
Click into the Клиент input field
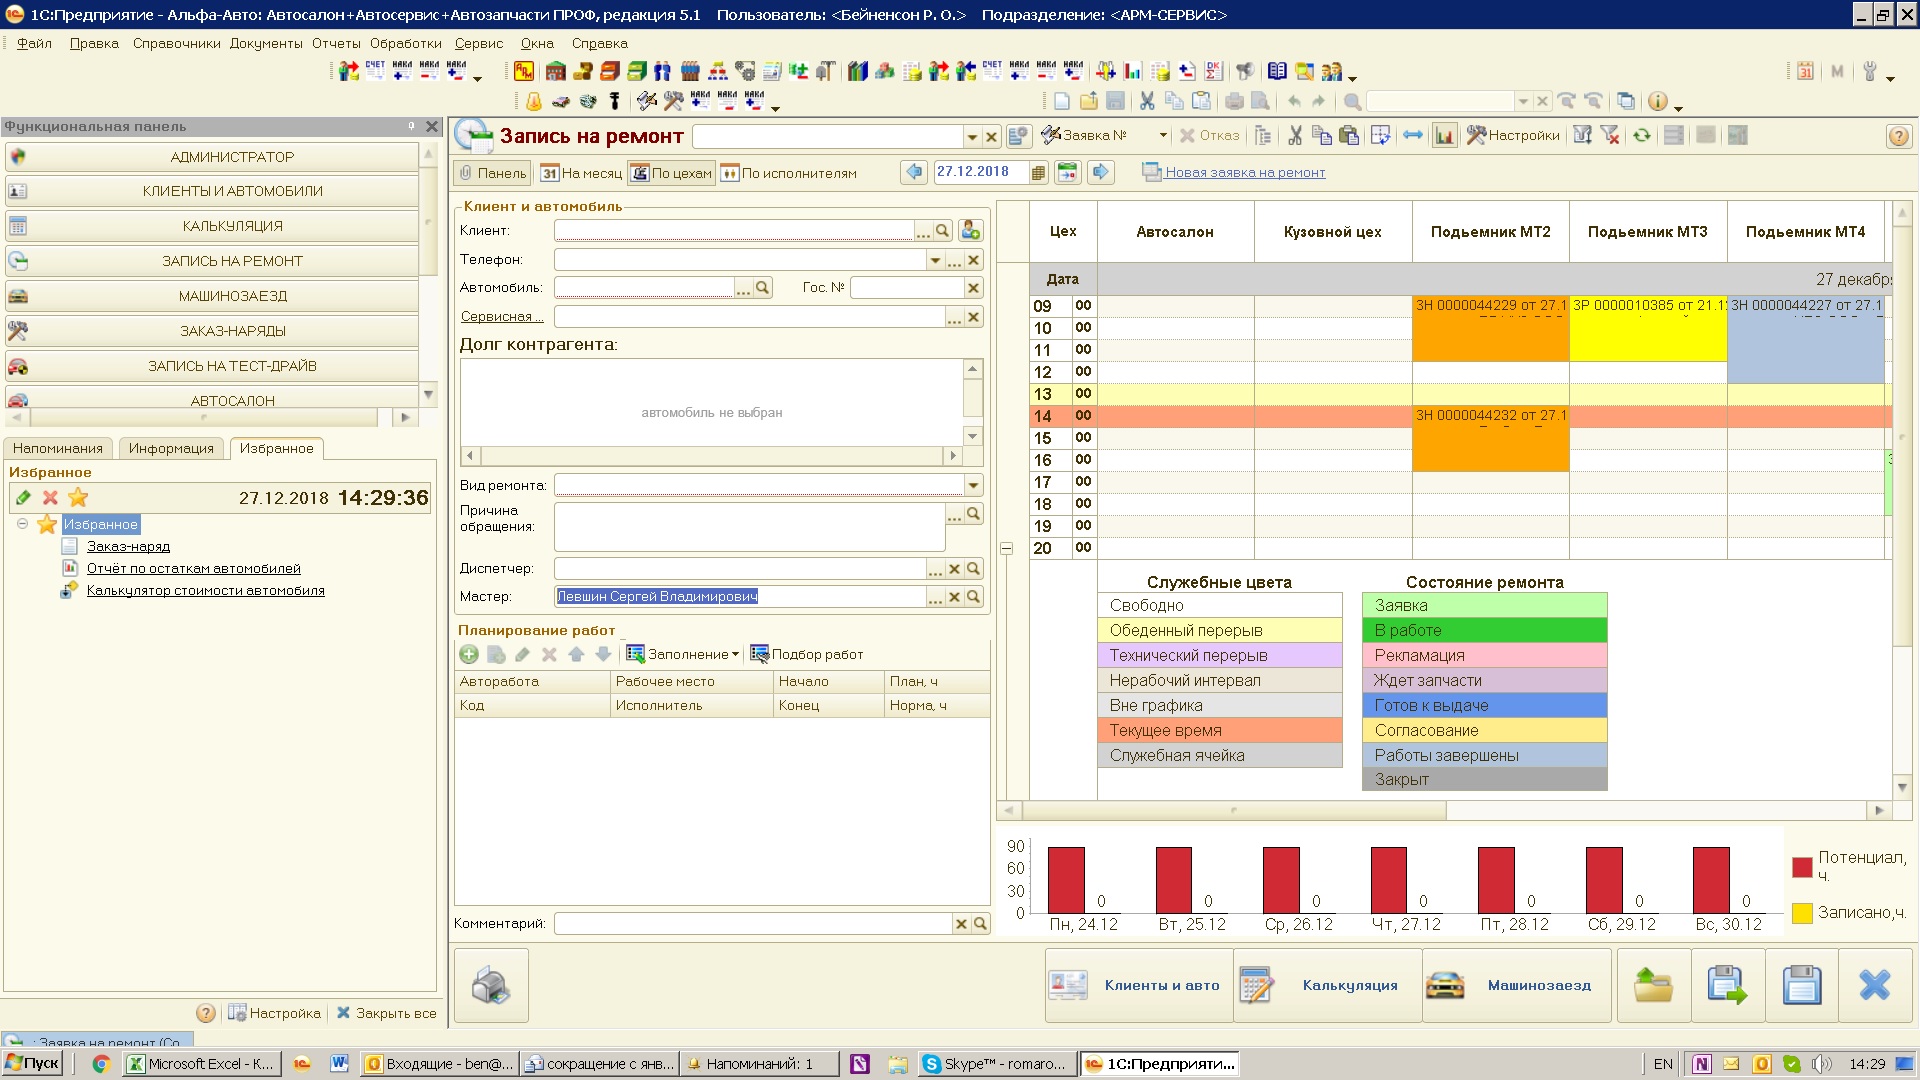coord(734,231)
